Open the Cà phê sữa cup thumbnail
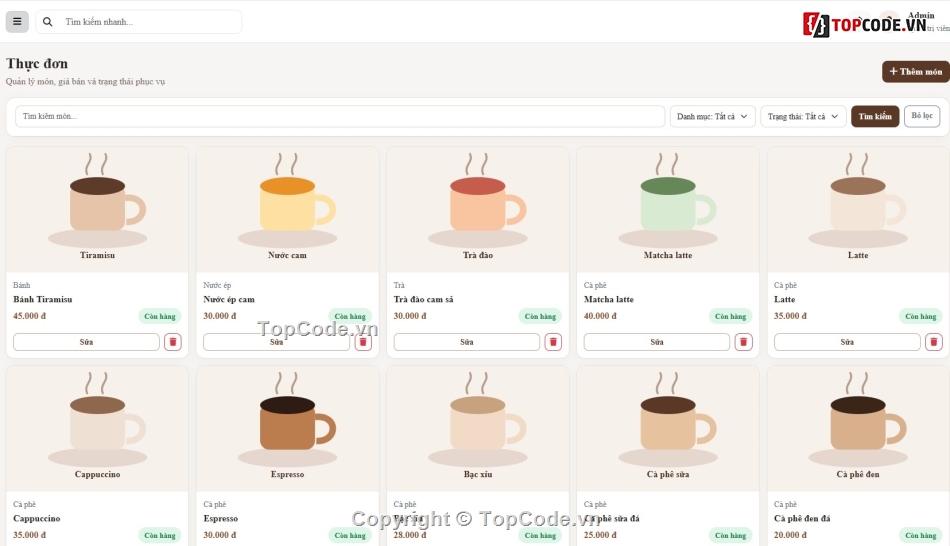 668,428
